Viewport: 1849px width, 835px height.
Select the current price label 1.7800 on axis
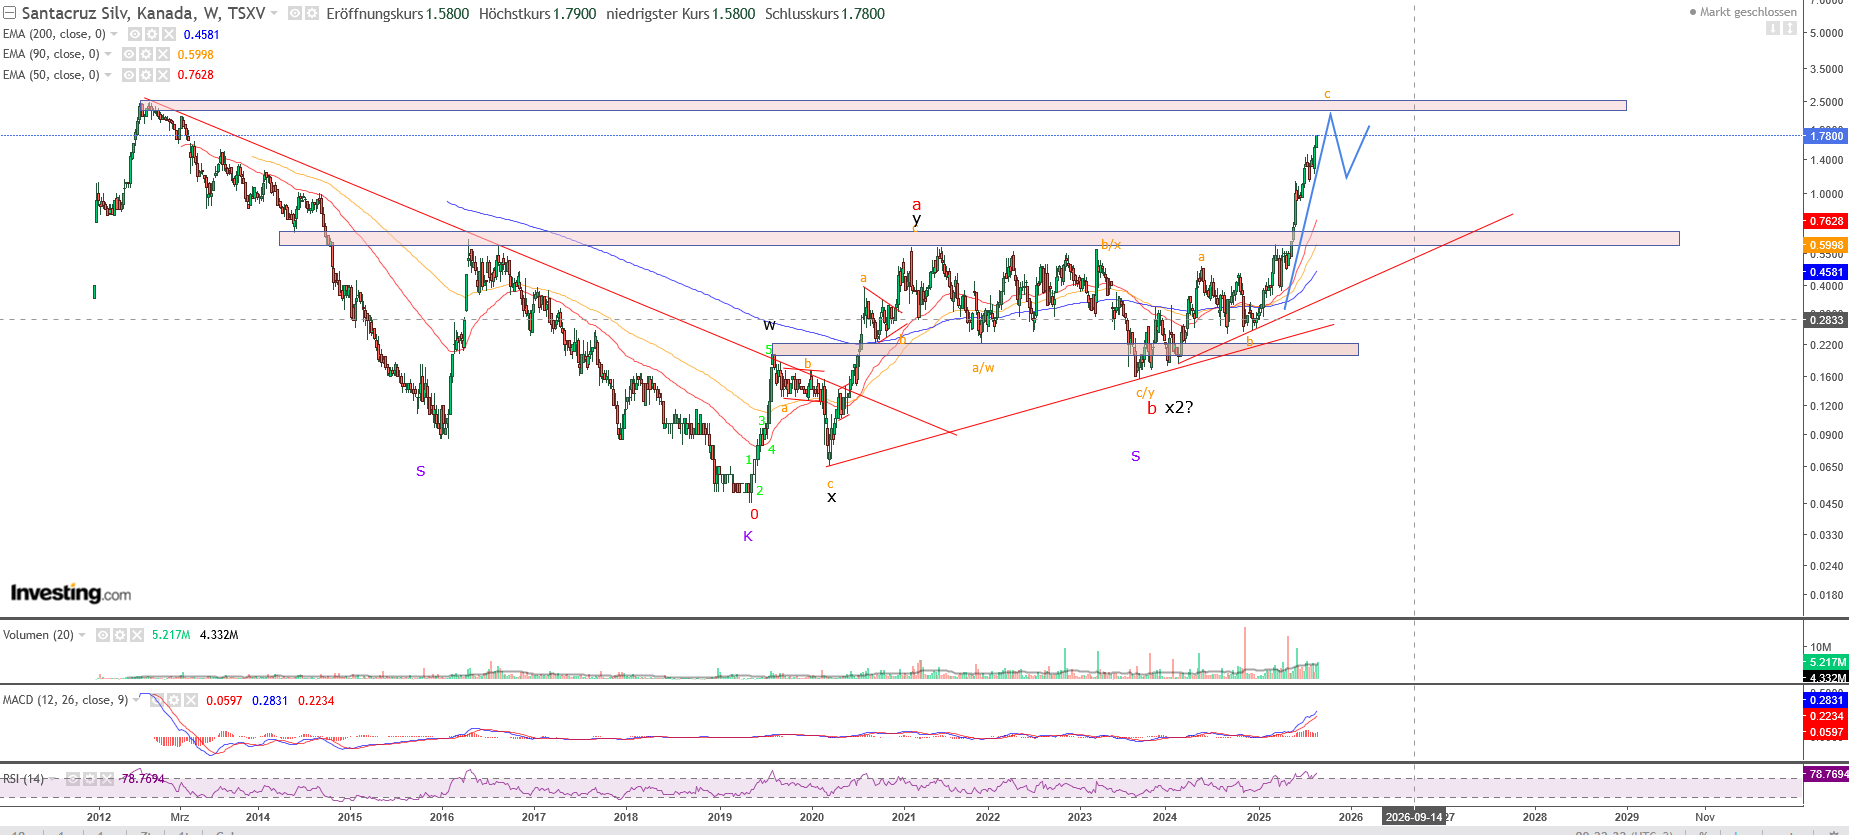click(1826, 136)
